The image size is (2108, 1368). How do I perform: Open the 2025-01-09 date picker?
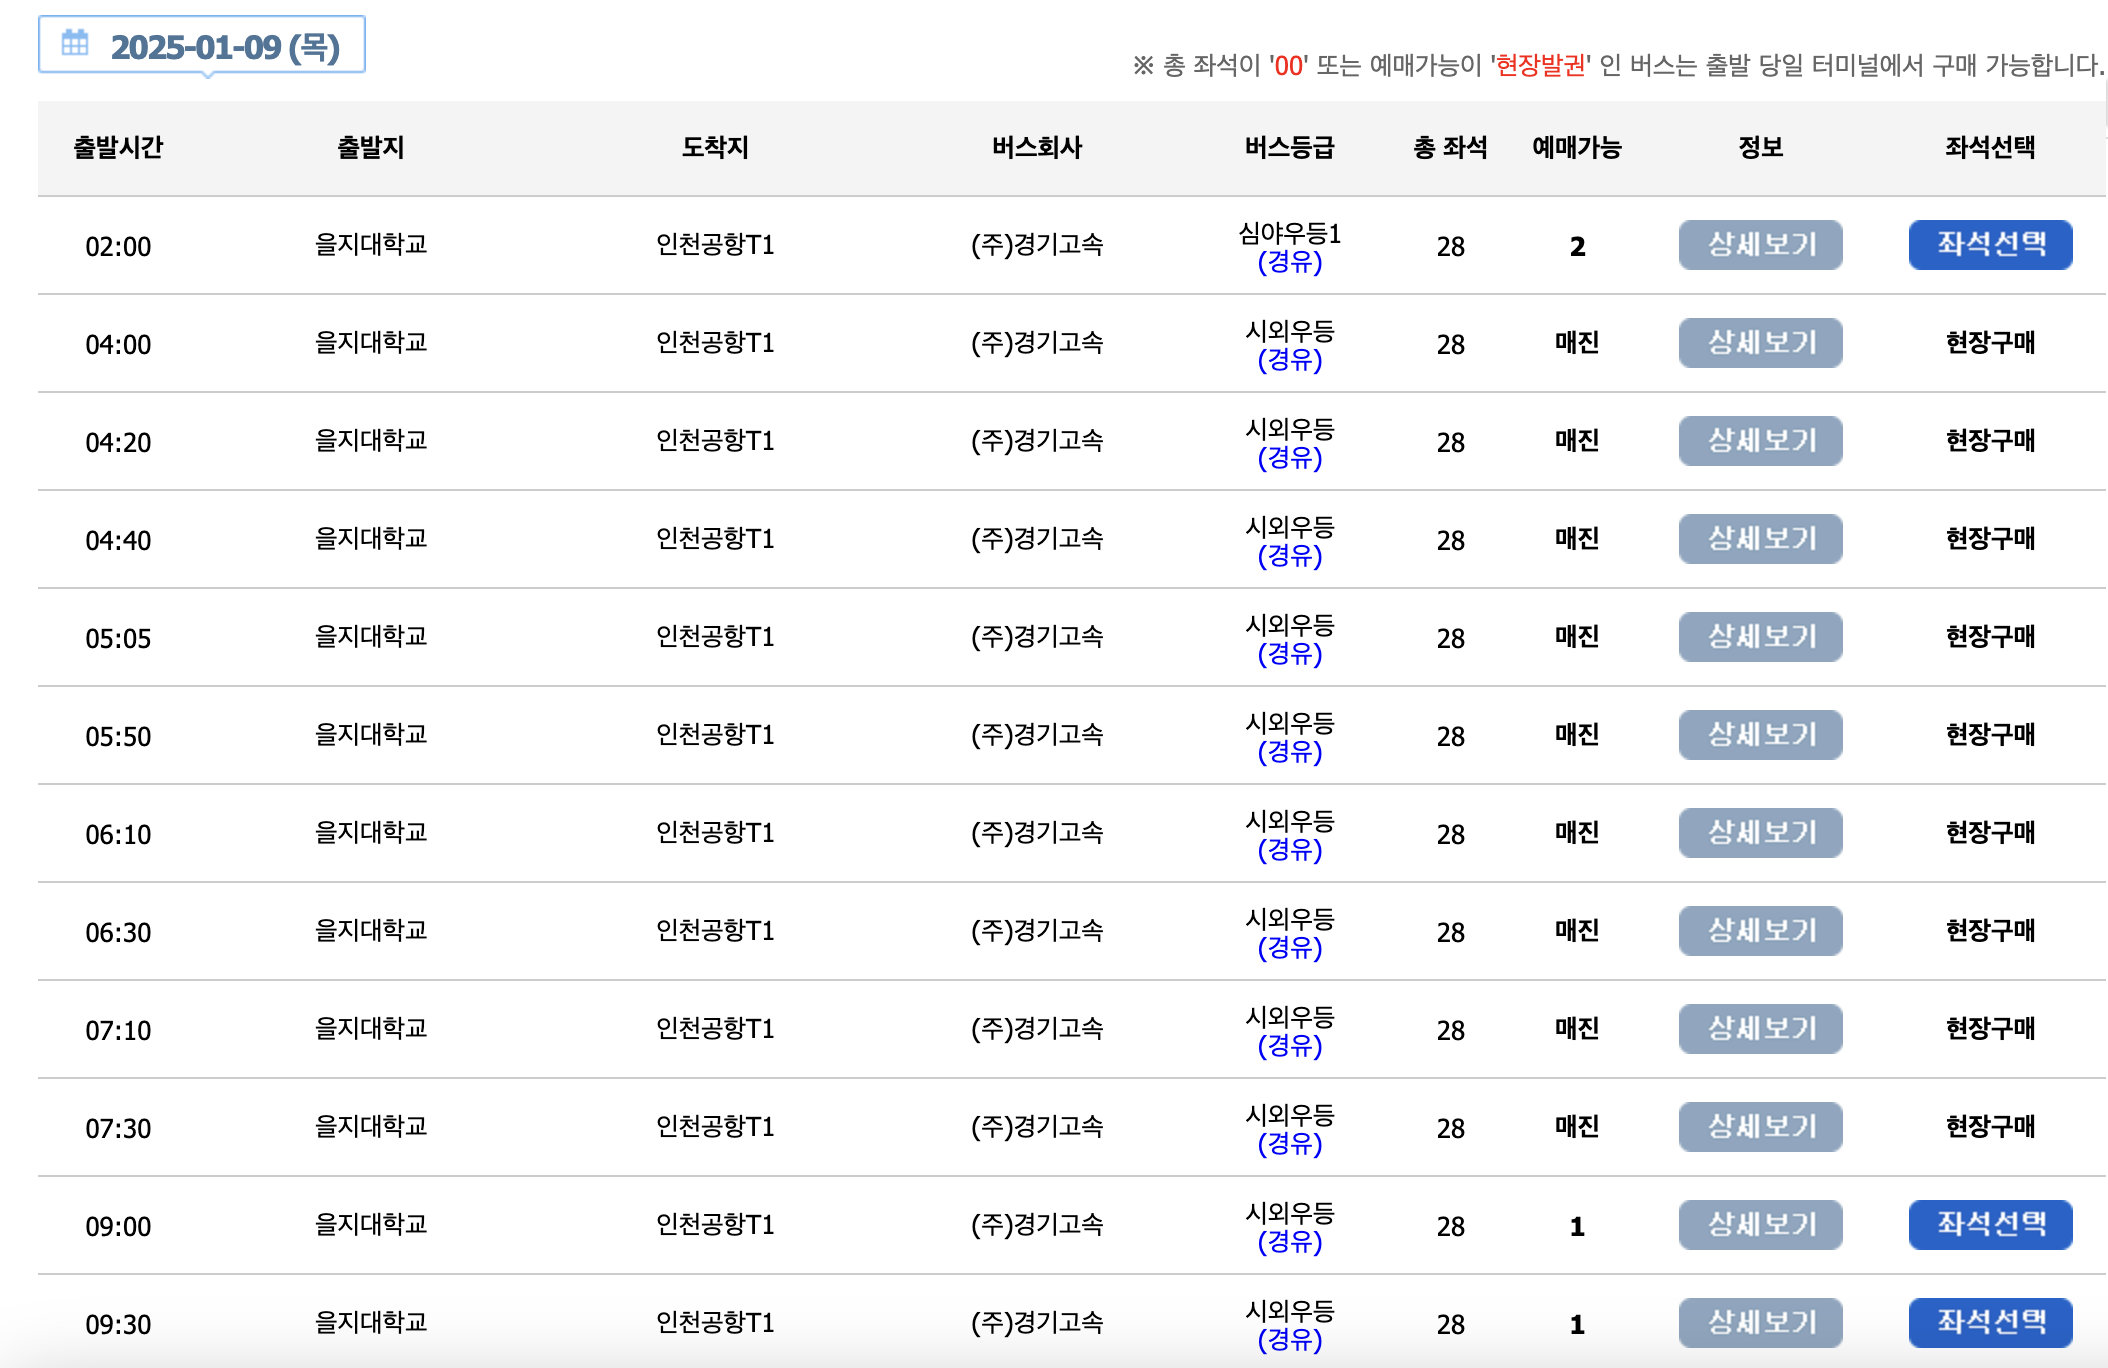[x=224, y=47]
